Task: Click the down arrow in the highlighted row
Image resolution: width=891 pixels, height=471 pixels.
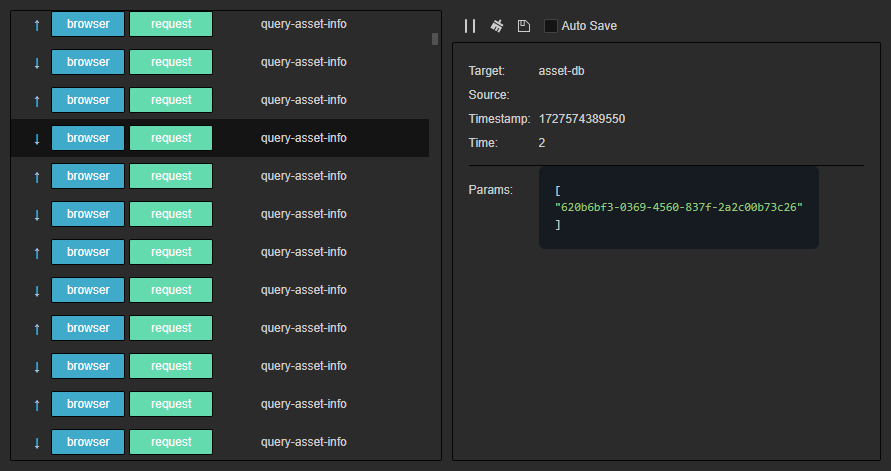Action: 37,138
